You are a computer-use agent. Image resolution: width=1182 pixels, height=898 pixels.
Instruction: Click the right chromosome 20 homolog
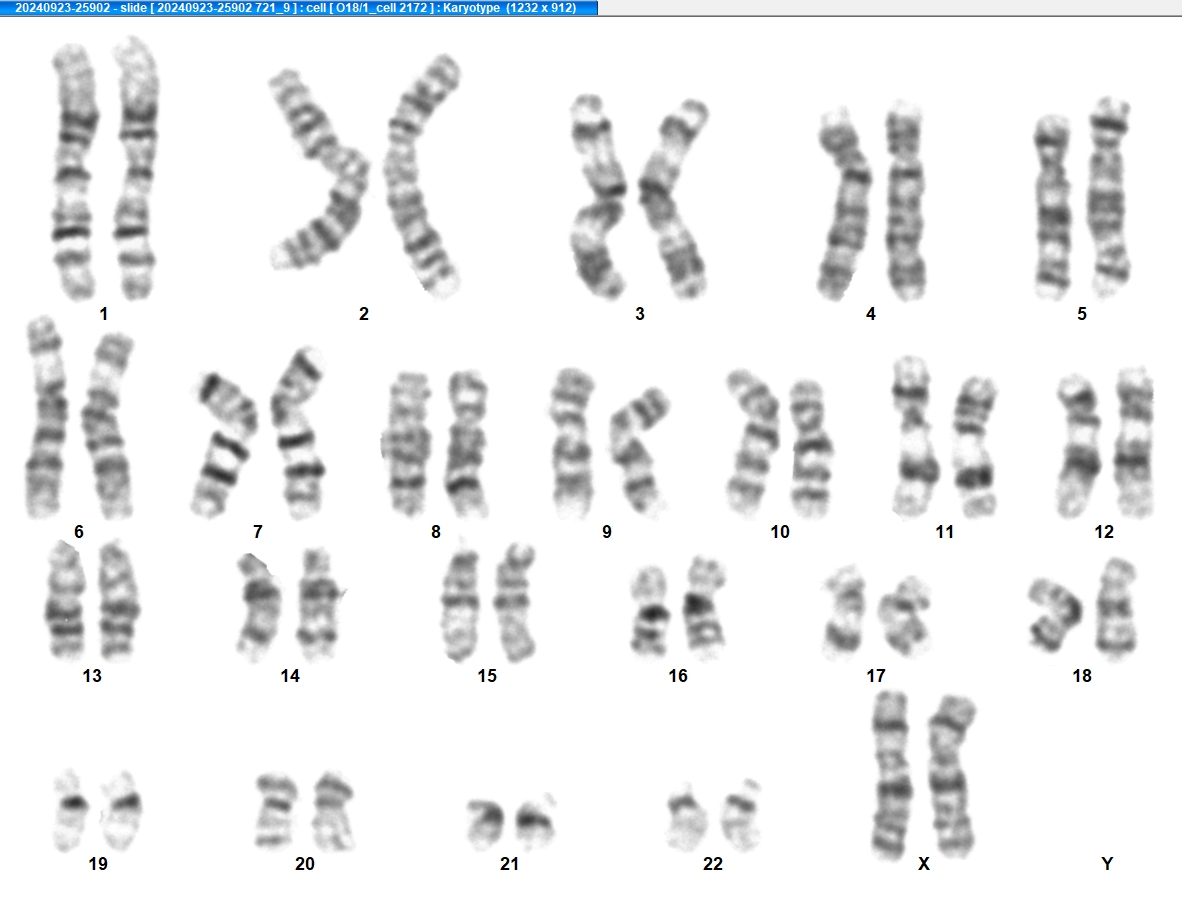coord(334,811)
